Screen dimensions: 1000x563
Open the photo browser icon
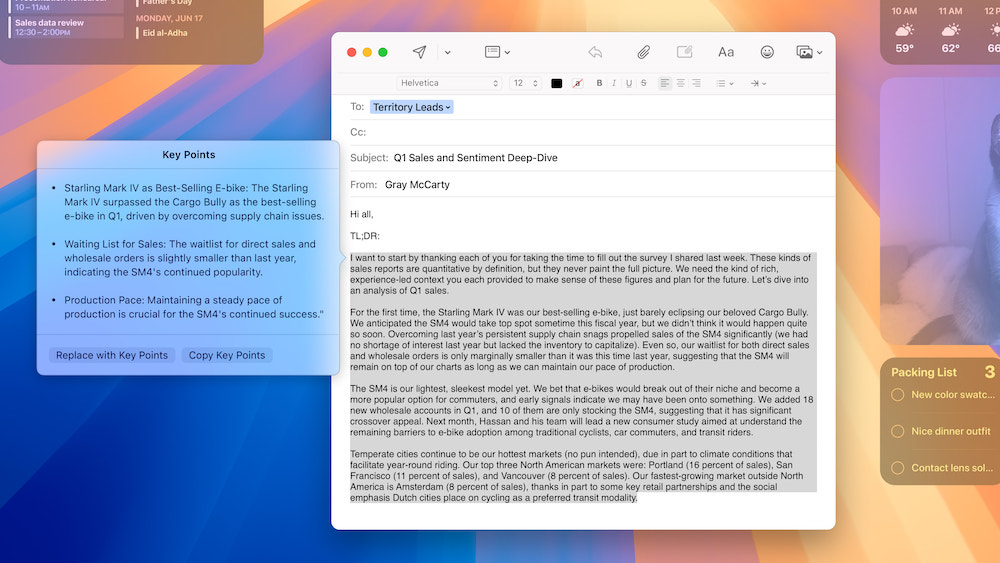(x=808, y=52)
